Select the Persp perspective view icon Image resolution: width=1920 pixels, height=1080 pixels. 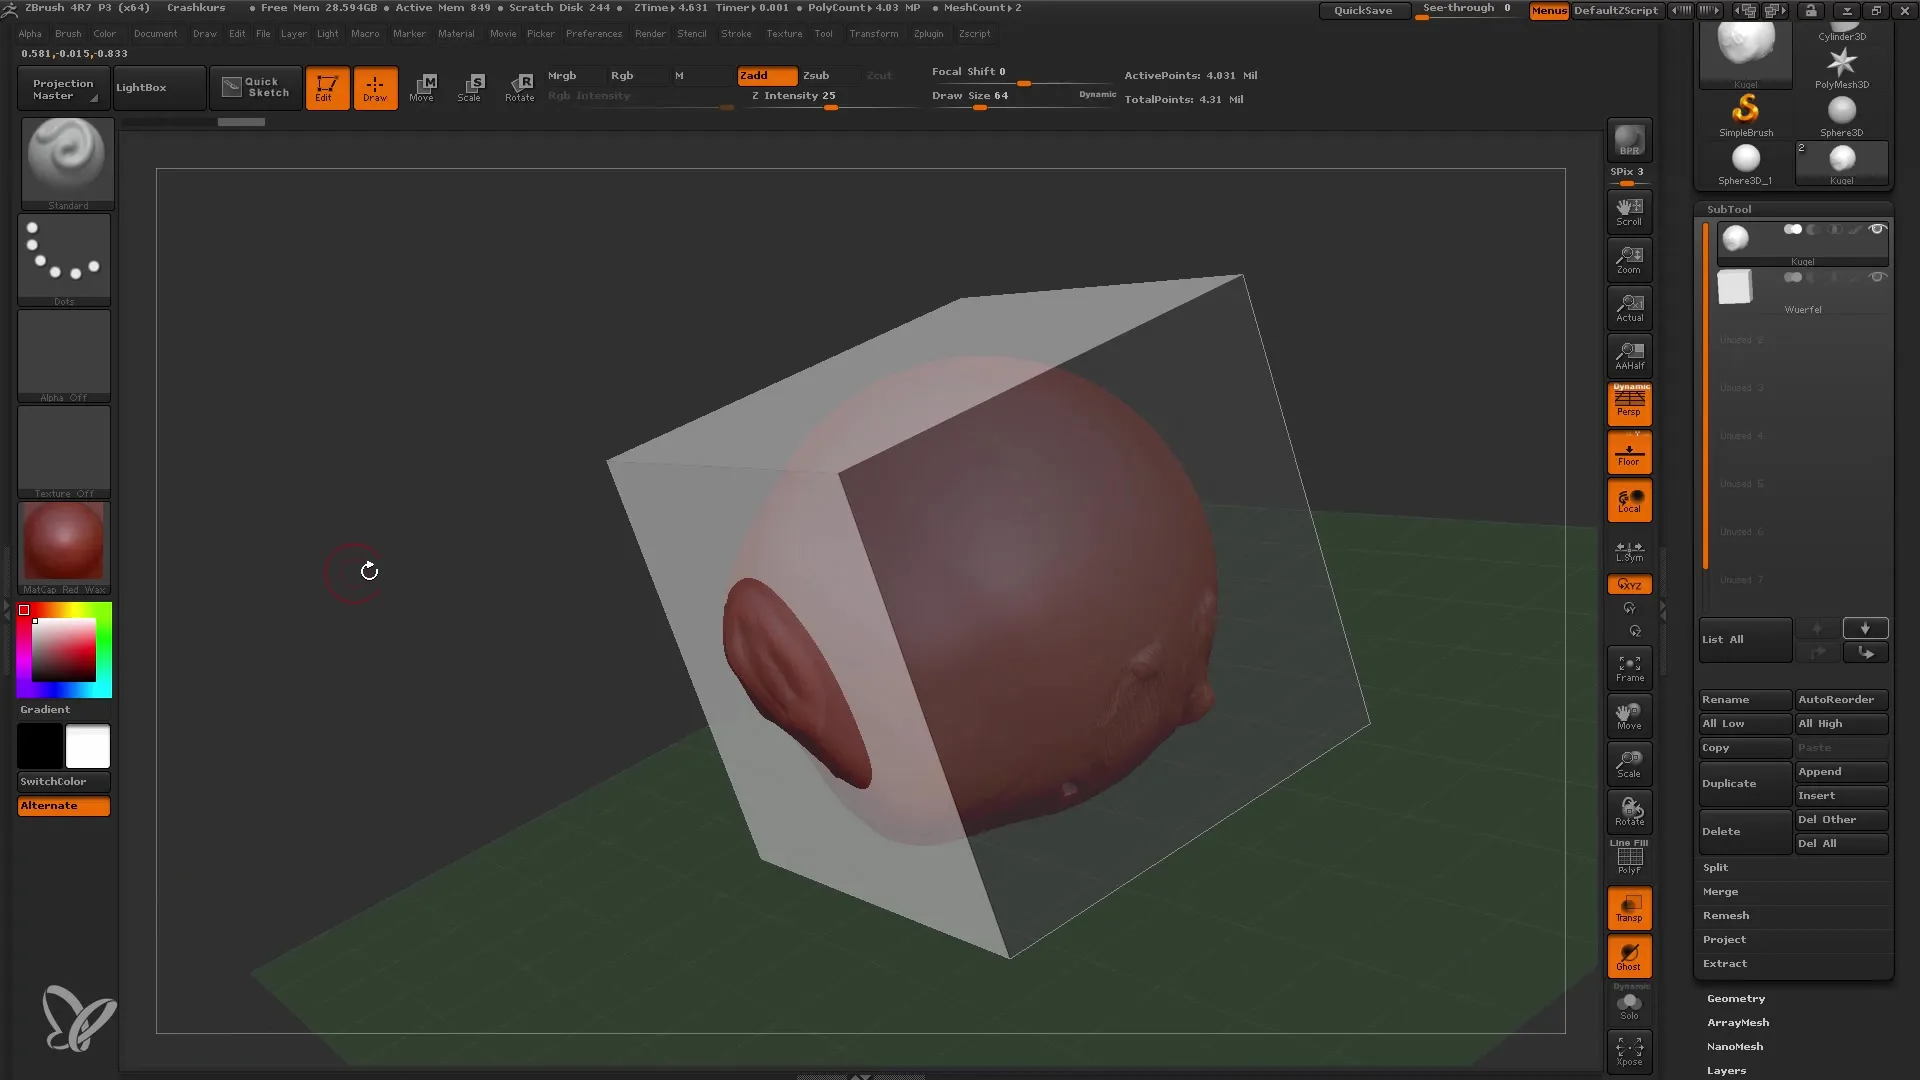click(1629, 402)
